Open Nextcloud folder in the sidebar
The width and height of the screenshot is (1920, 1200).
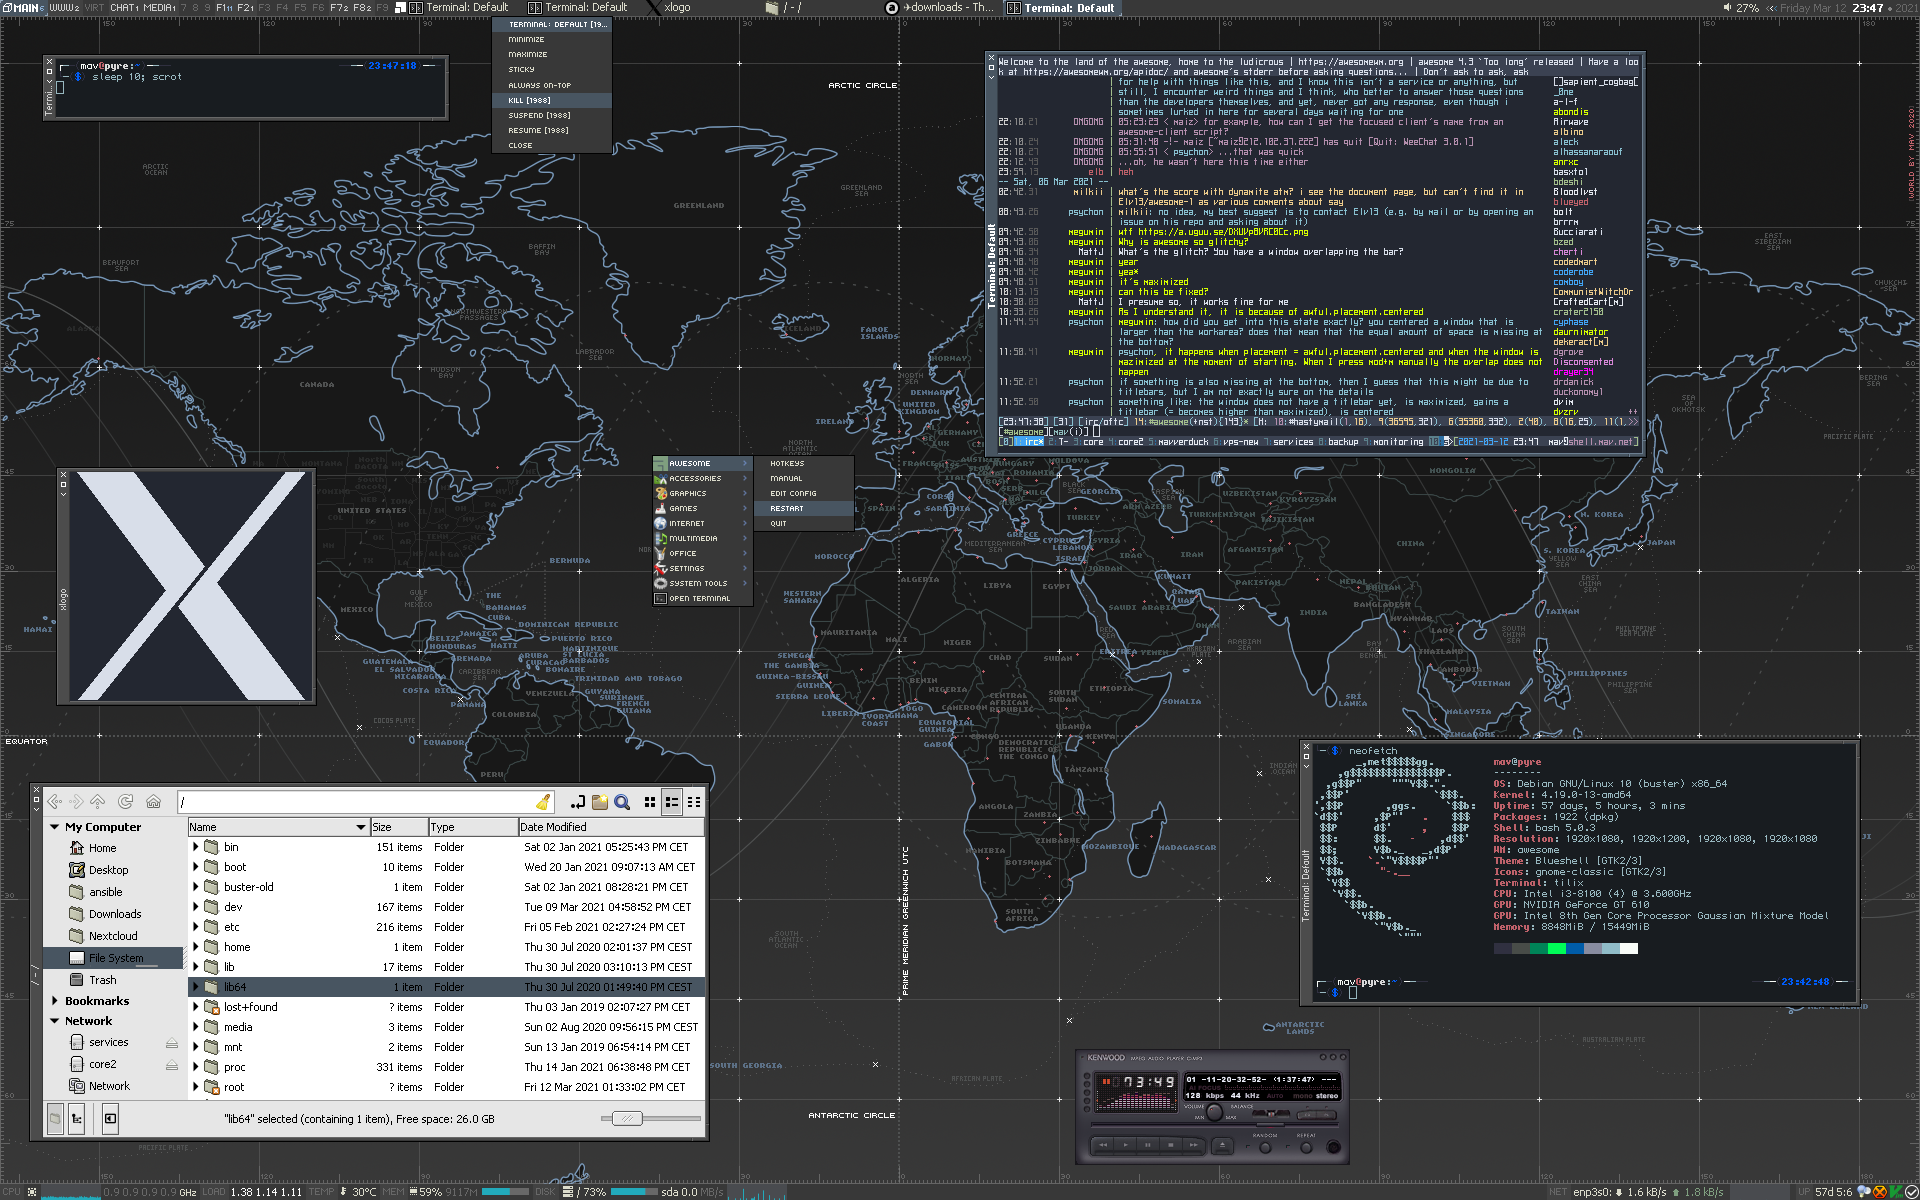point(113,936)
